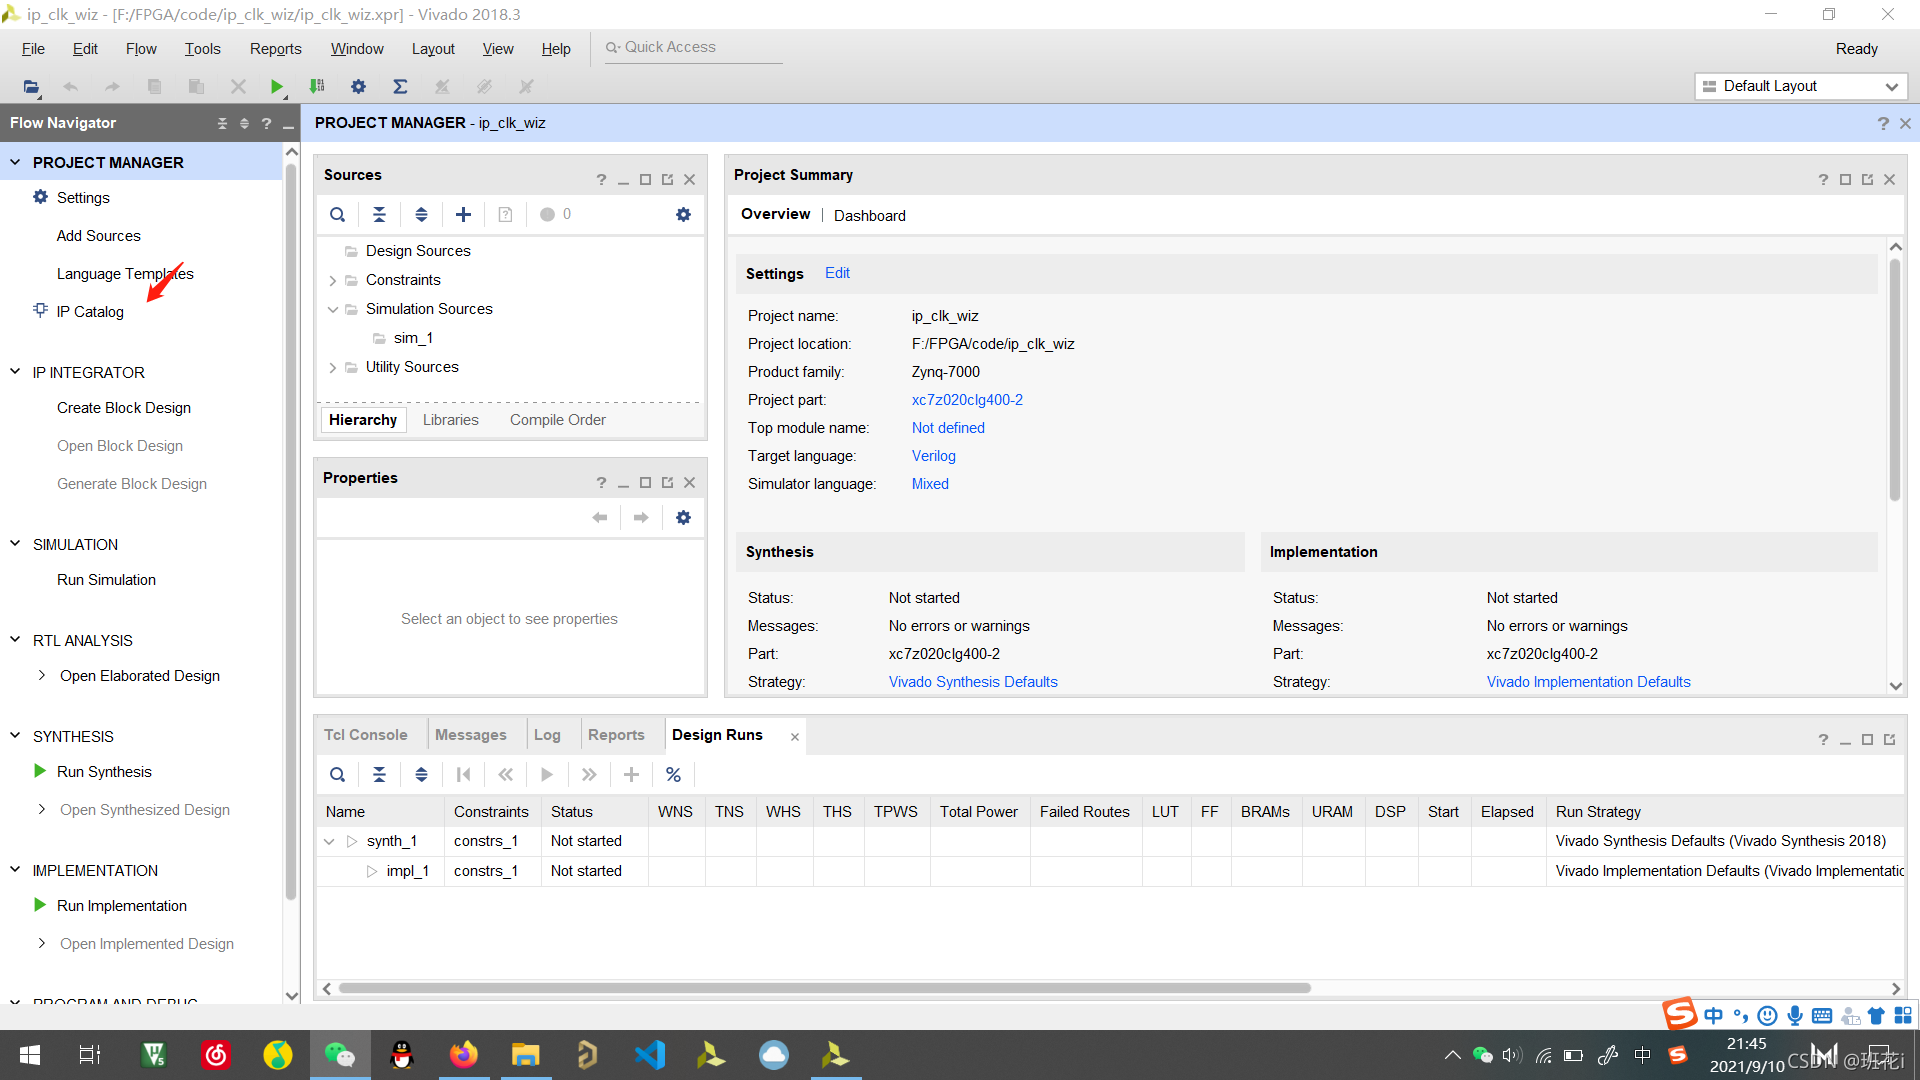Click the Vivado Implementation Defaults link
The width and height of the screenshot is (1920, 1080).
coord(1588,682)
